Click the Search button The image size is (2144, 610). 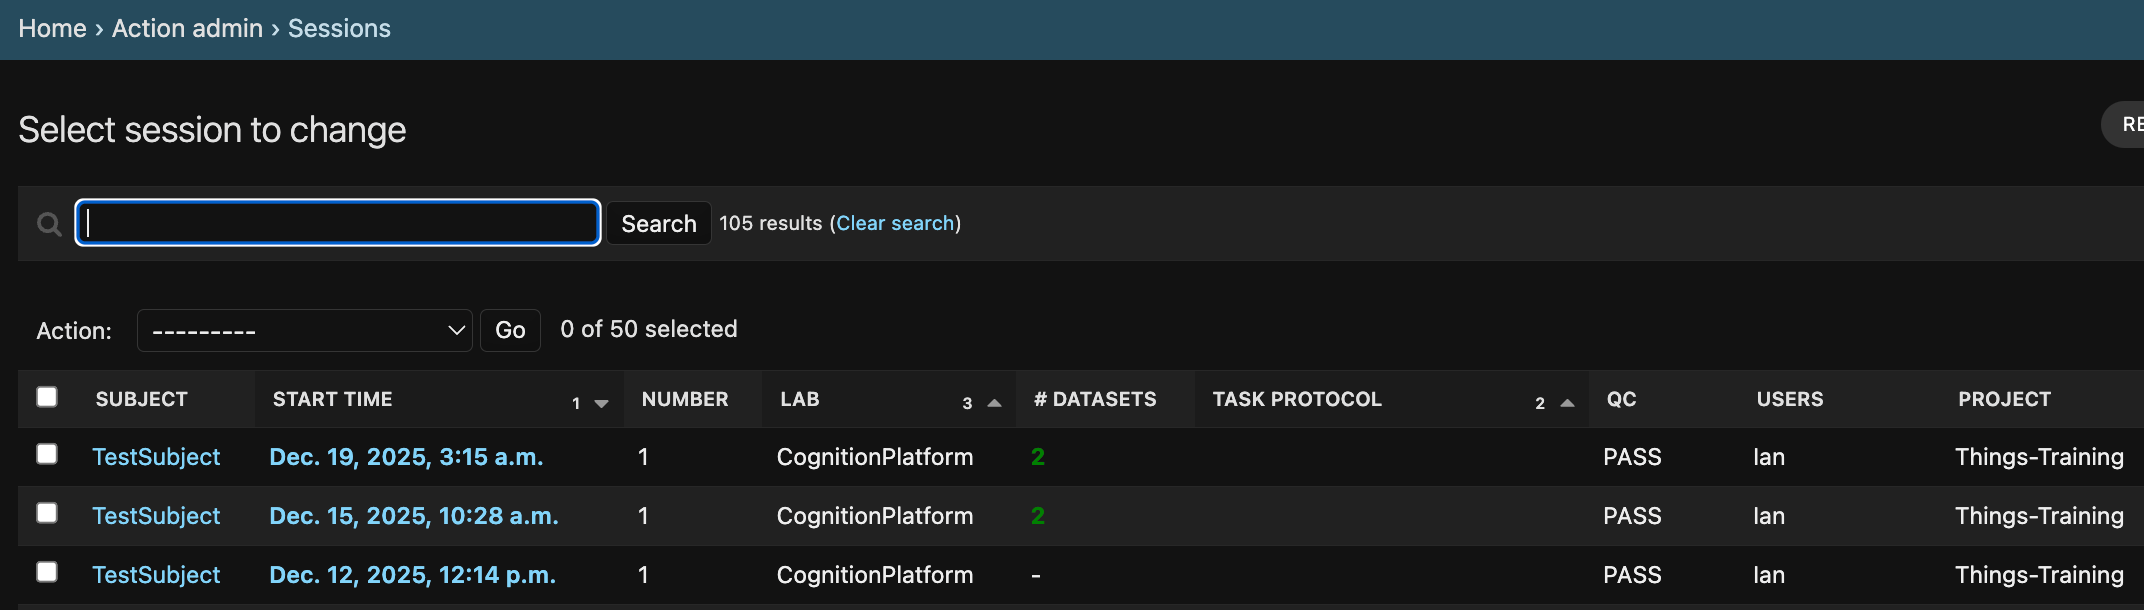coord(659,223)
